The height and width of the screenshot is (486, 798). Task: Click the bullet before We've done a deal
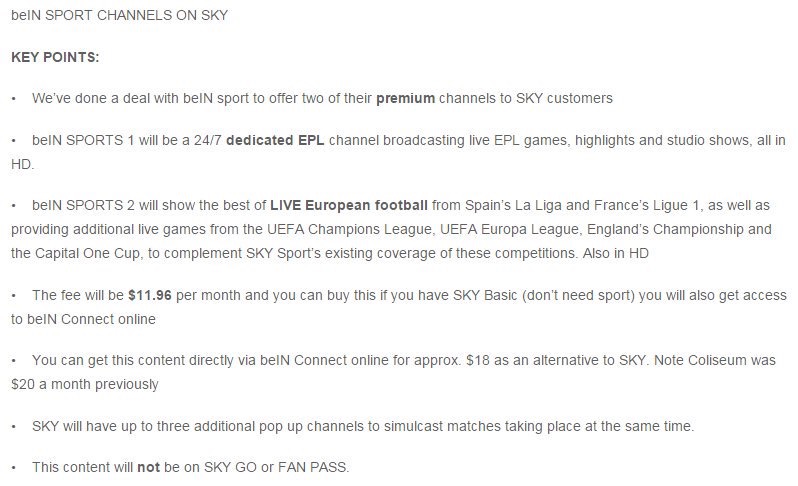coord(14,99)
